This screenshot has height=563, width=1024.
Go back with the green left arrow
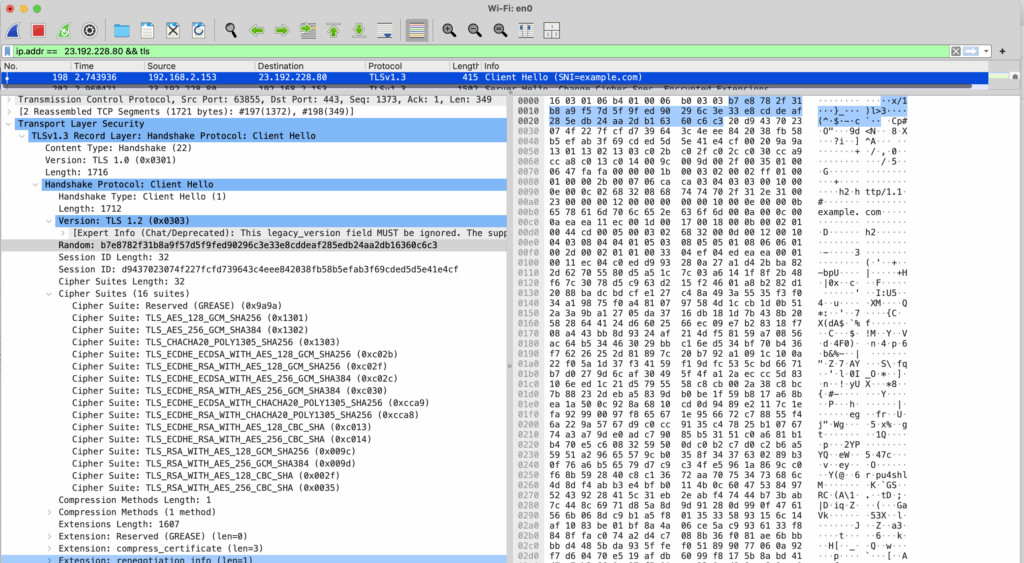point(257,31)
